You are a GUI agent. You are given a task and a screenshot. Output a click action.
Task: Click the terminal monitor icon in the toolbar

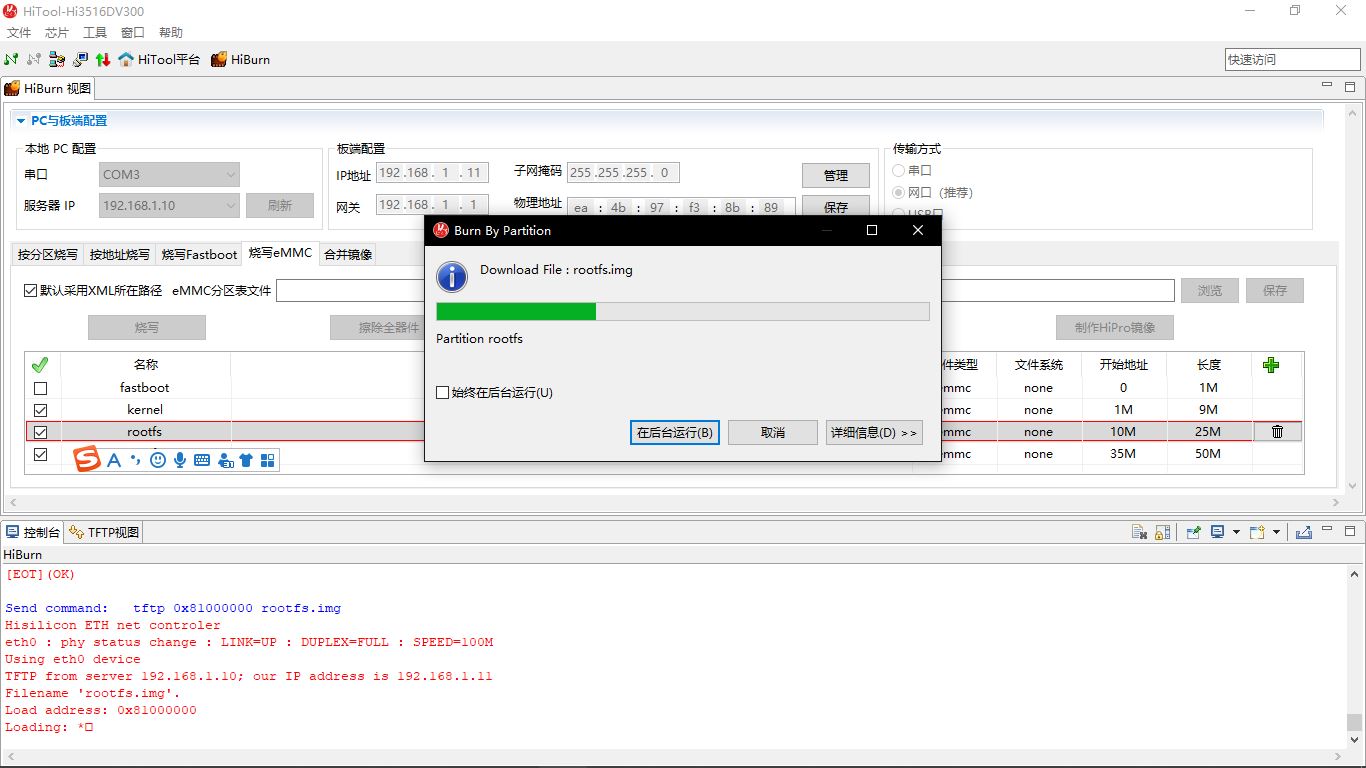point(80,59)
